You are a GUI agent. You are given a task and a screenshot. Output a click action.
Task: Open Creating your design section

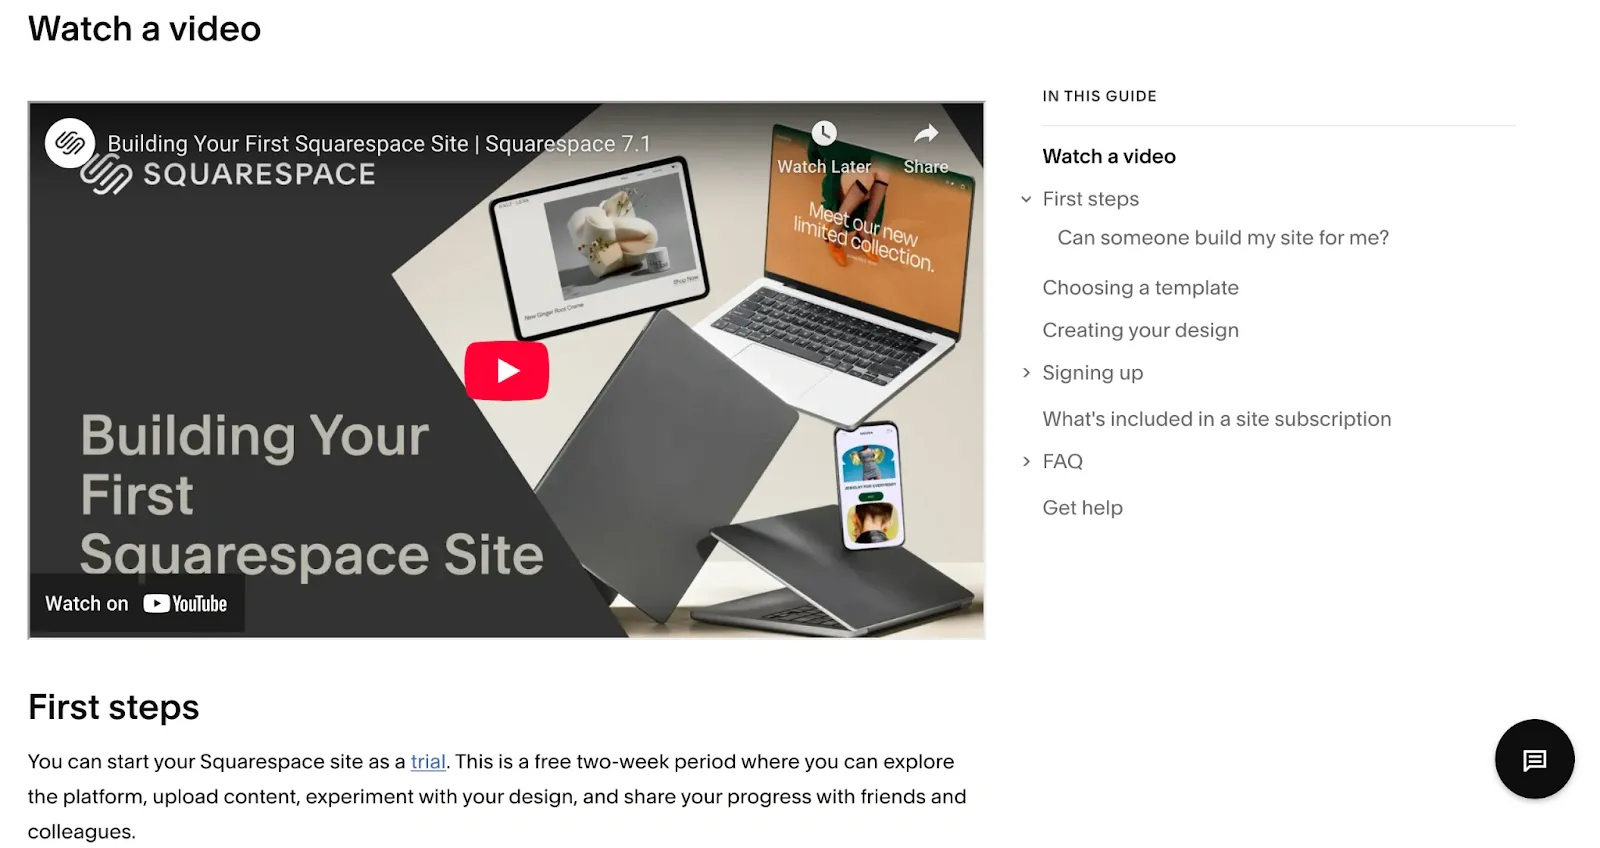coord(1140,330)
